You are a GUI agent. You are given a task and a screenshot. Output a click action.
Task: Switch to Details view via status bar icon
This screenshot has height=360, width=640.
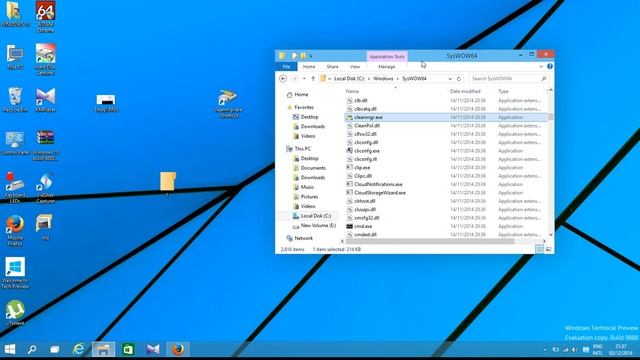click(540, 249)
